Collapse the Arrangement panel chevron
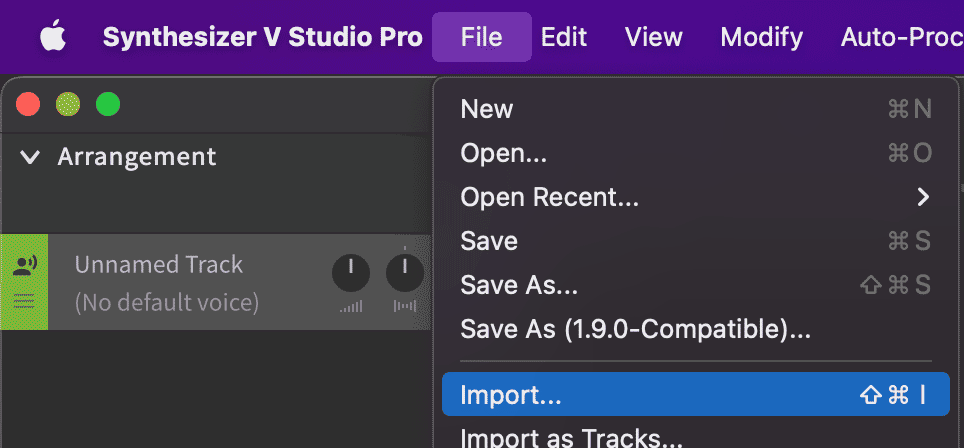The height and width of the screenshot is (448, 964). [x=30, y=157]
